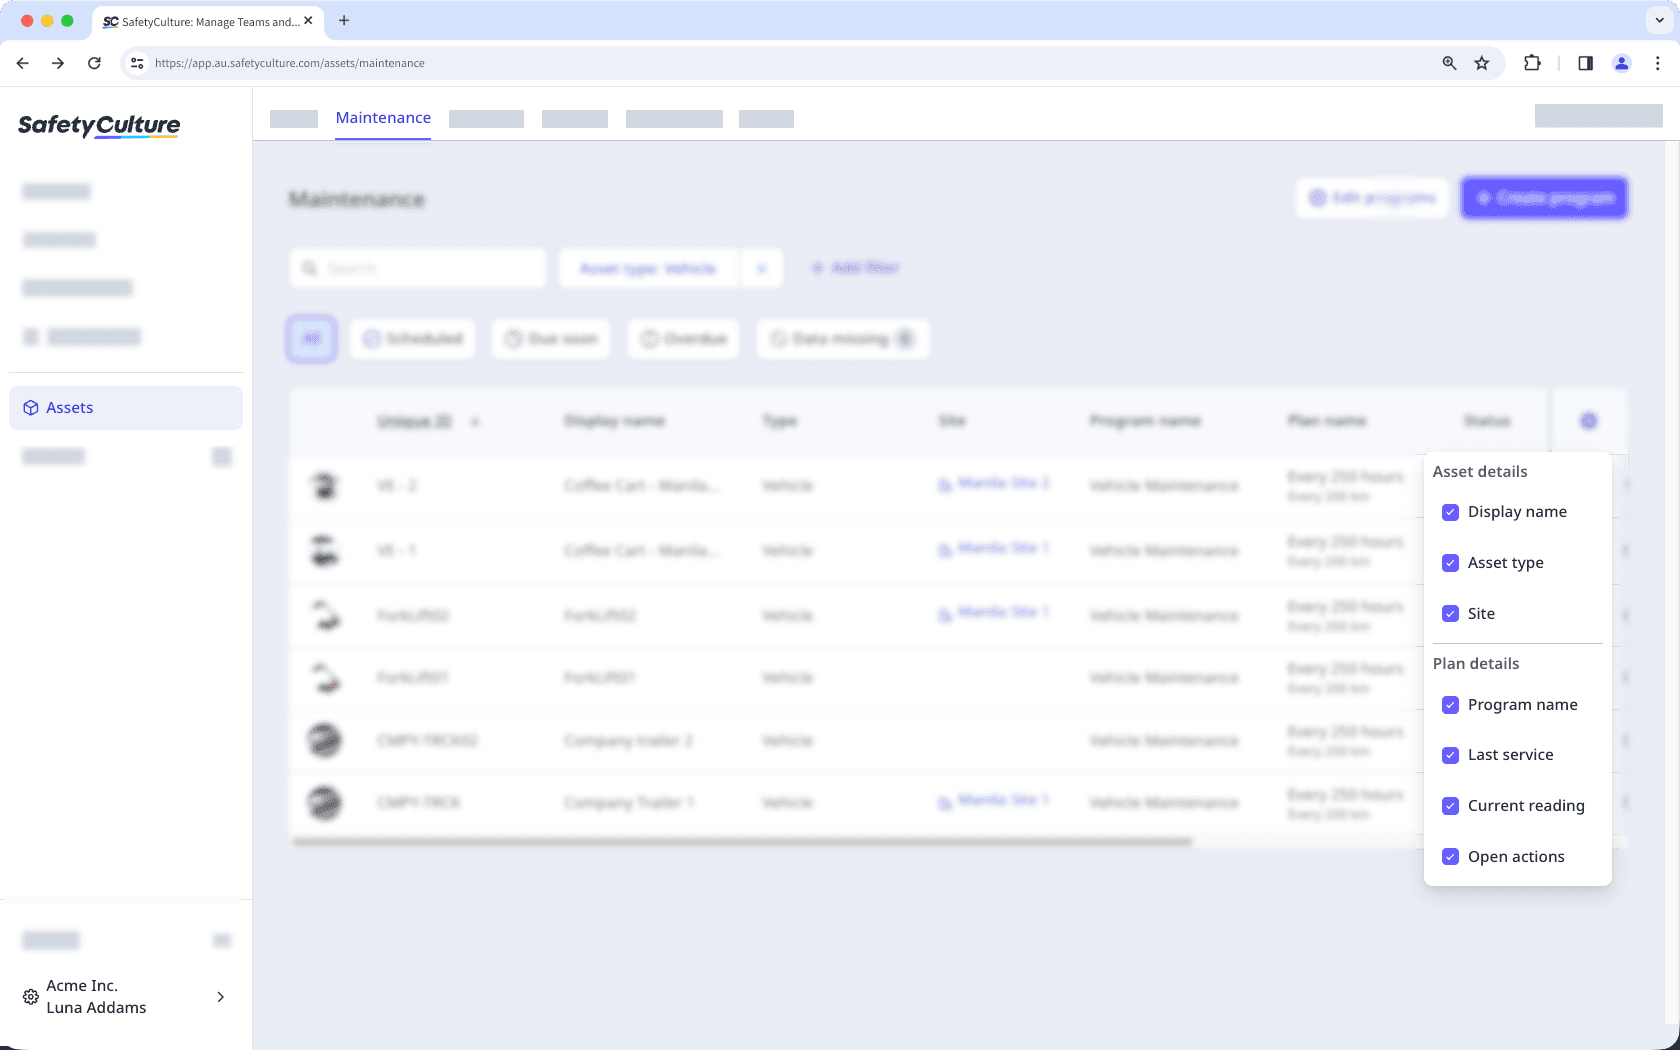Image resolution: width=1680 pixels, height=1050 pixels.
Task: Click the site location icon beside Manila Site 1
Action: [946, 548]
